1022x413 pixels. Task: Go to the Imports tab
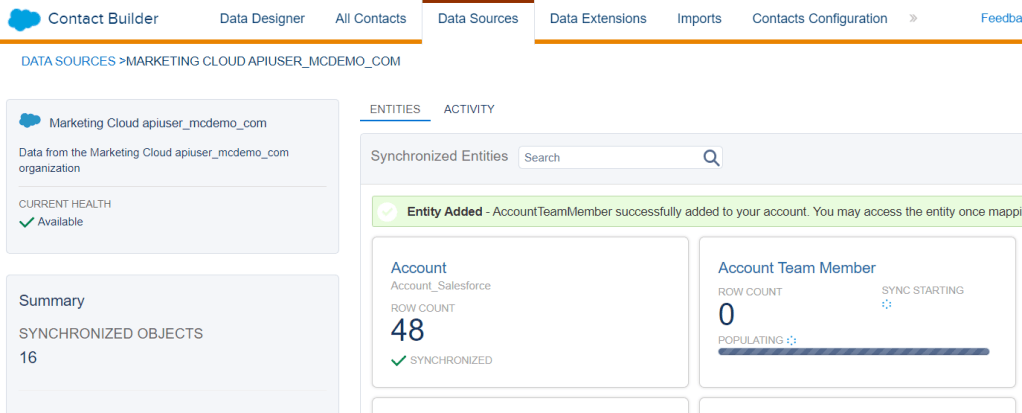(x=699, y=19)
